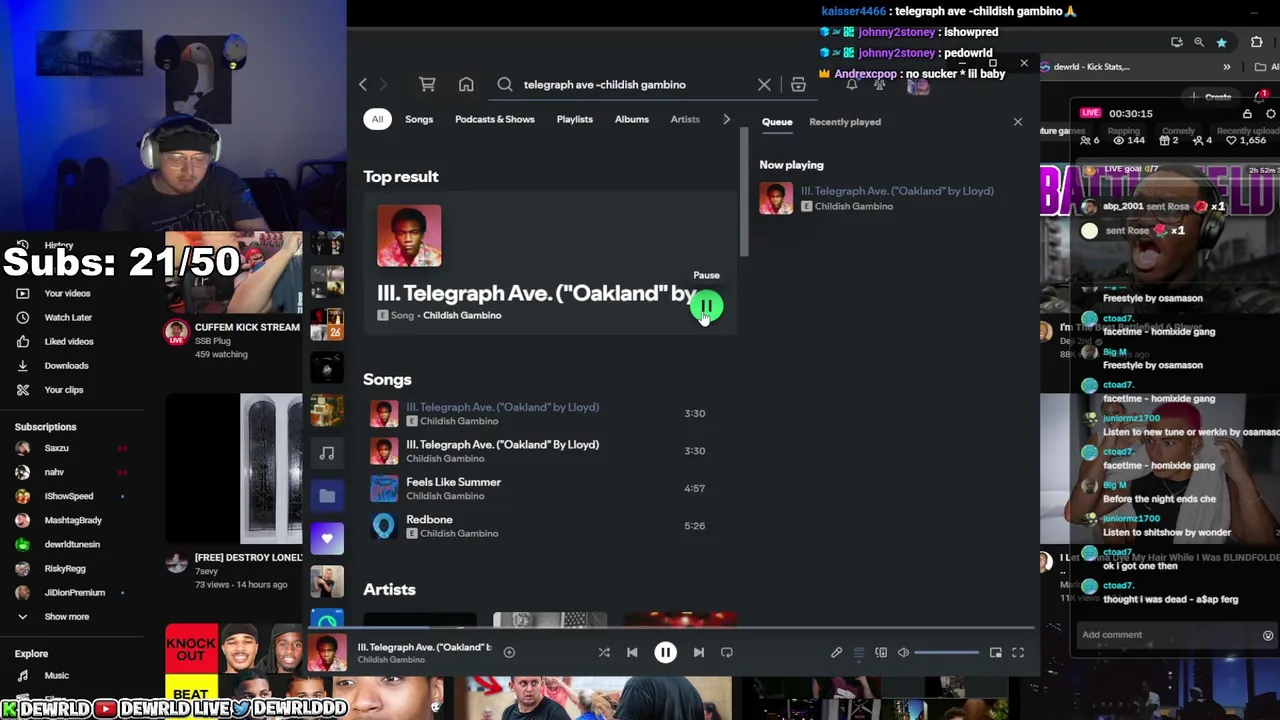Toggle repeat in player bar

(727, 652)
